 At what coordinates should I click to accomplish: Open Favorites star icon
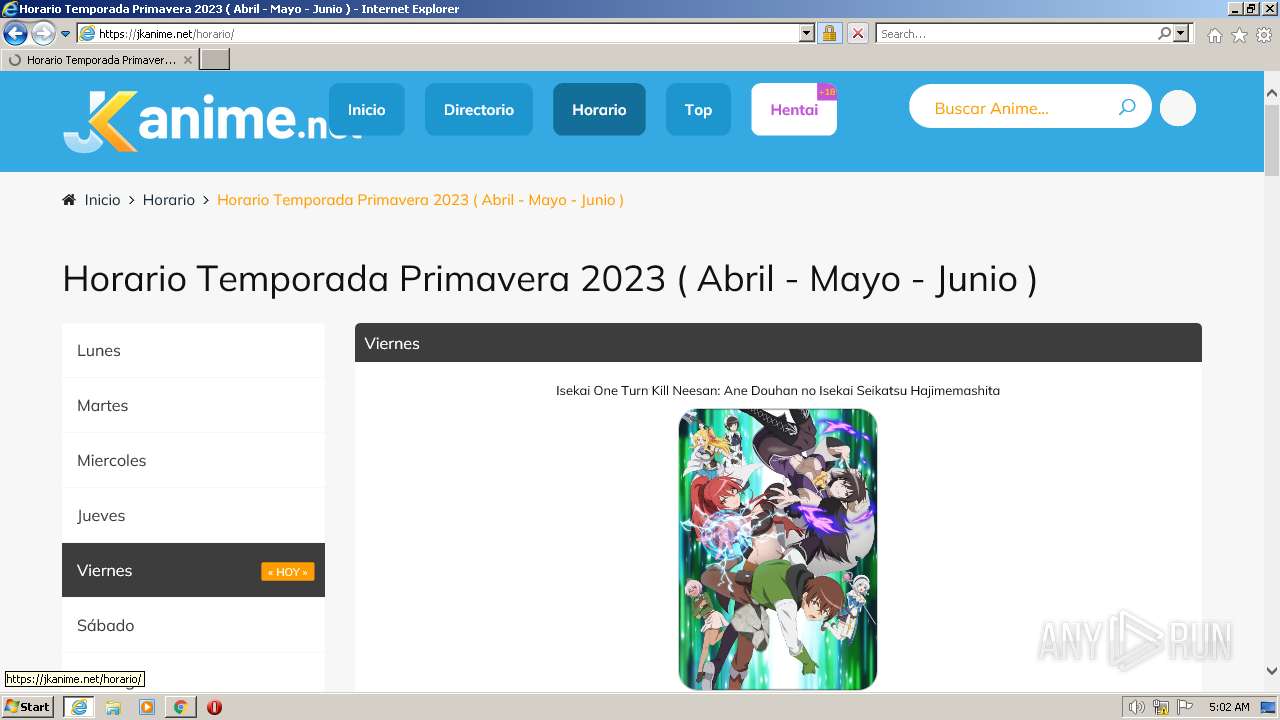tap(1239, 35)
